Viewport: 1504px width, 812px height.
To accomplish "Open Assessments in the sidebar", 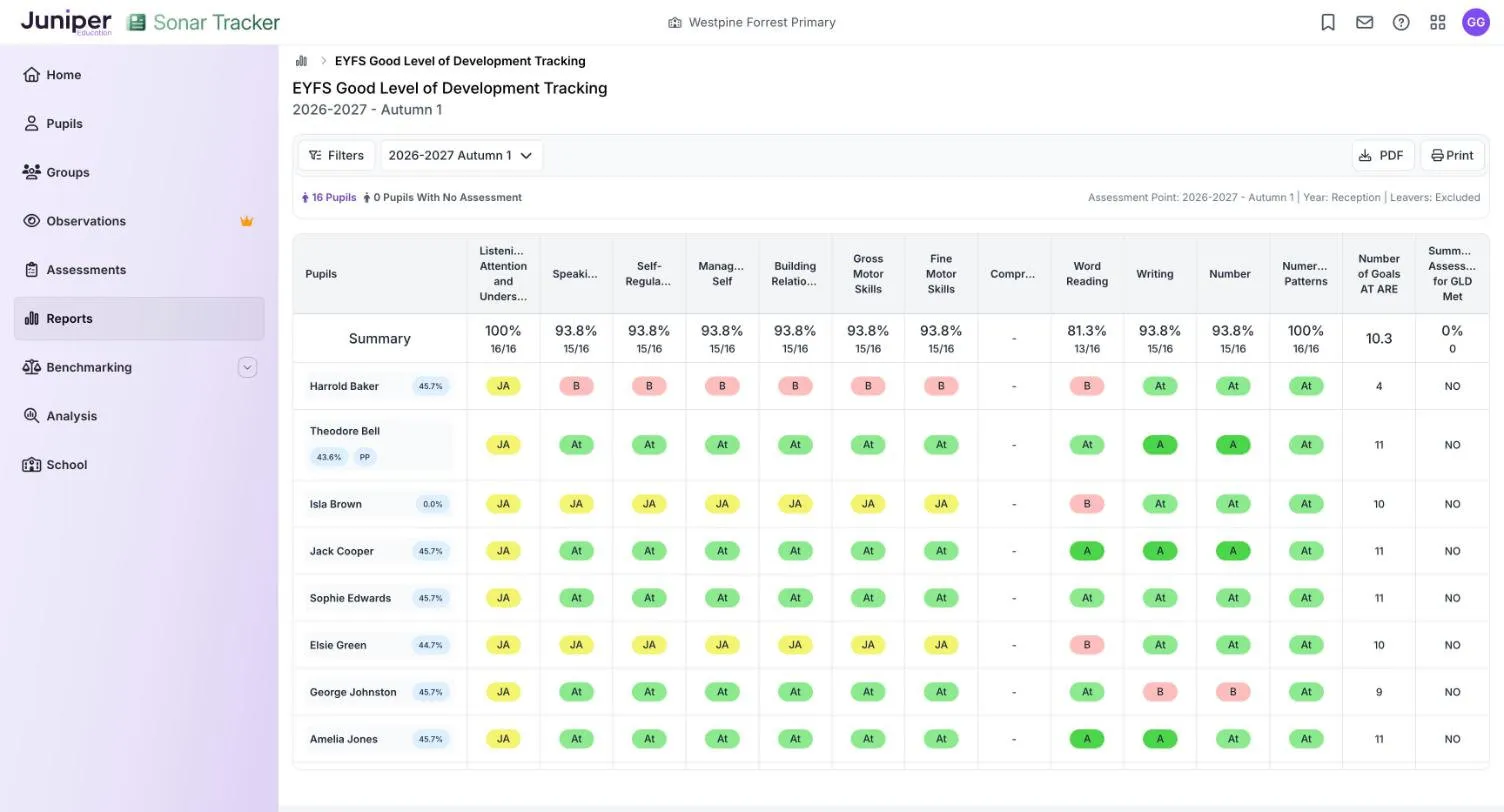I will [x=139, y=270].
